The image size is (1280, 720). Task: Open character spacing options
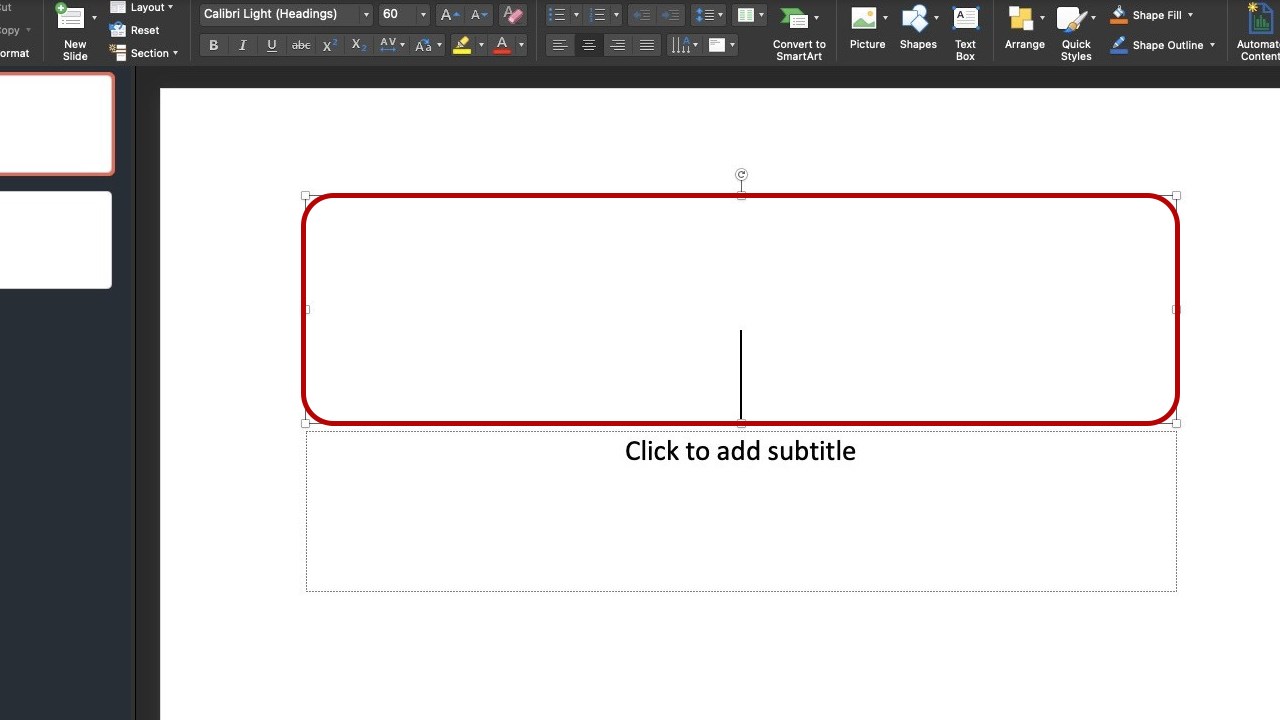point(391,45)
